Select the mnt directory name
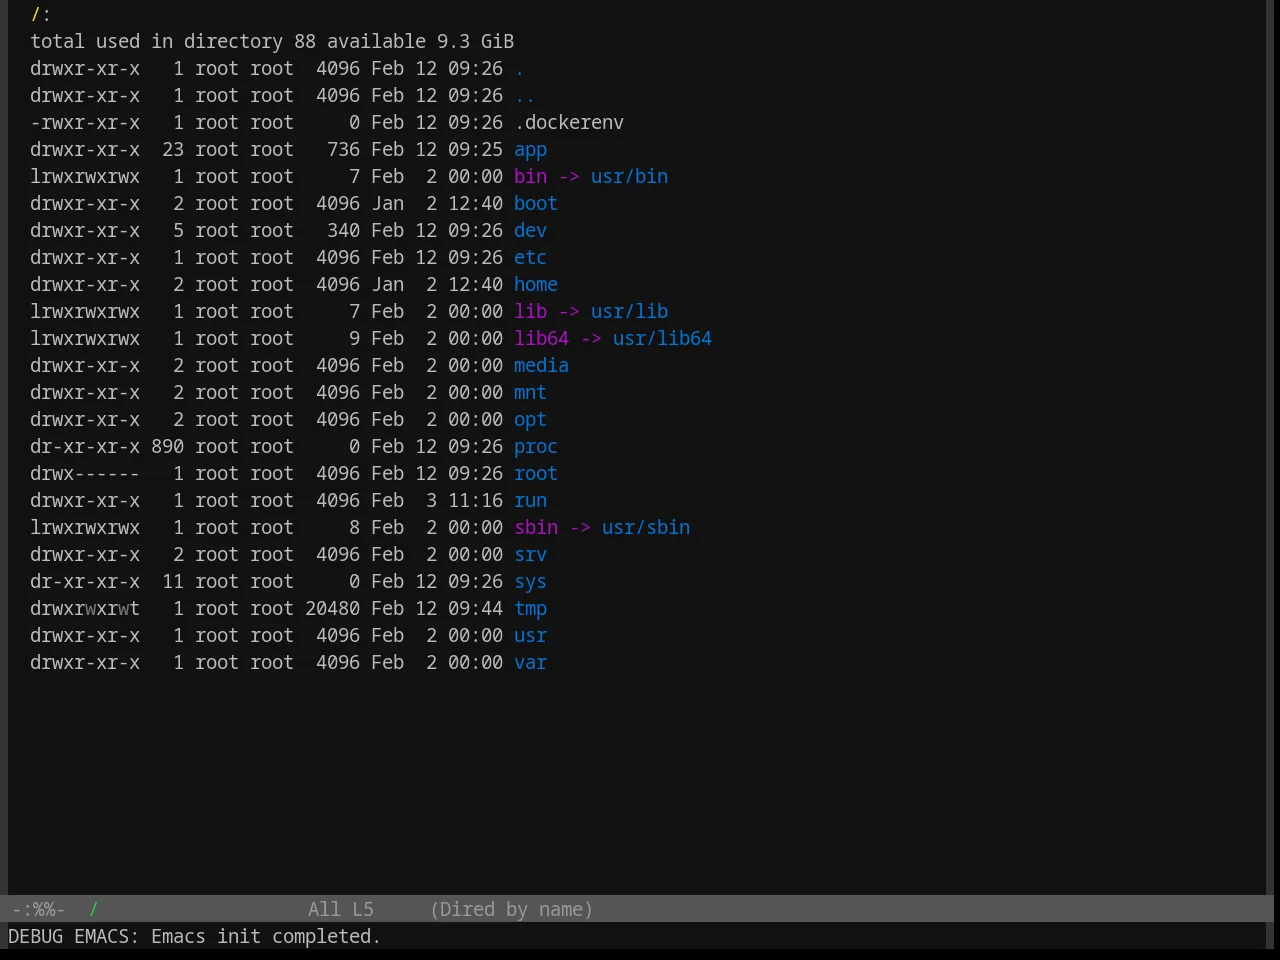Image resolution: width=1280 pixels, height=960 pixels. pos(530,393)
